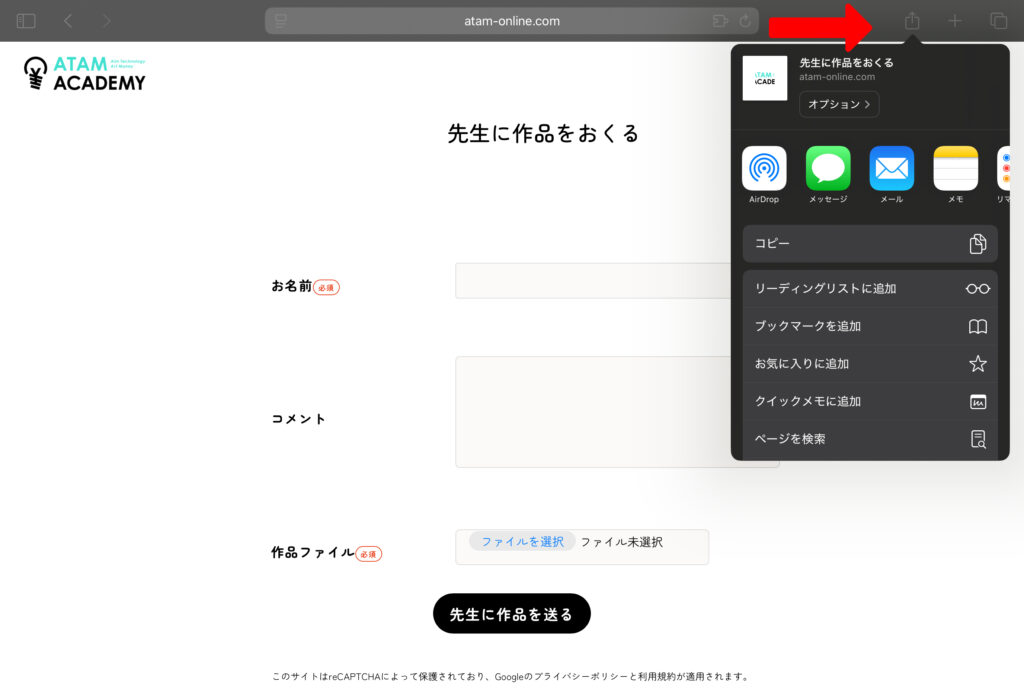Select クイックメモに追加 option
Viewport: 1024px width, 689px height.
click(x=870, y=401)
